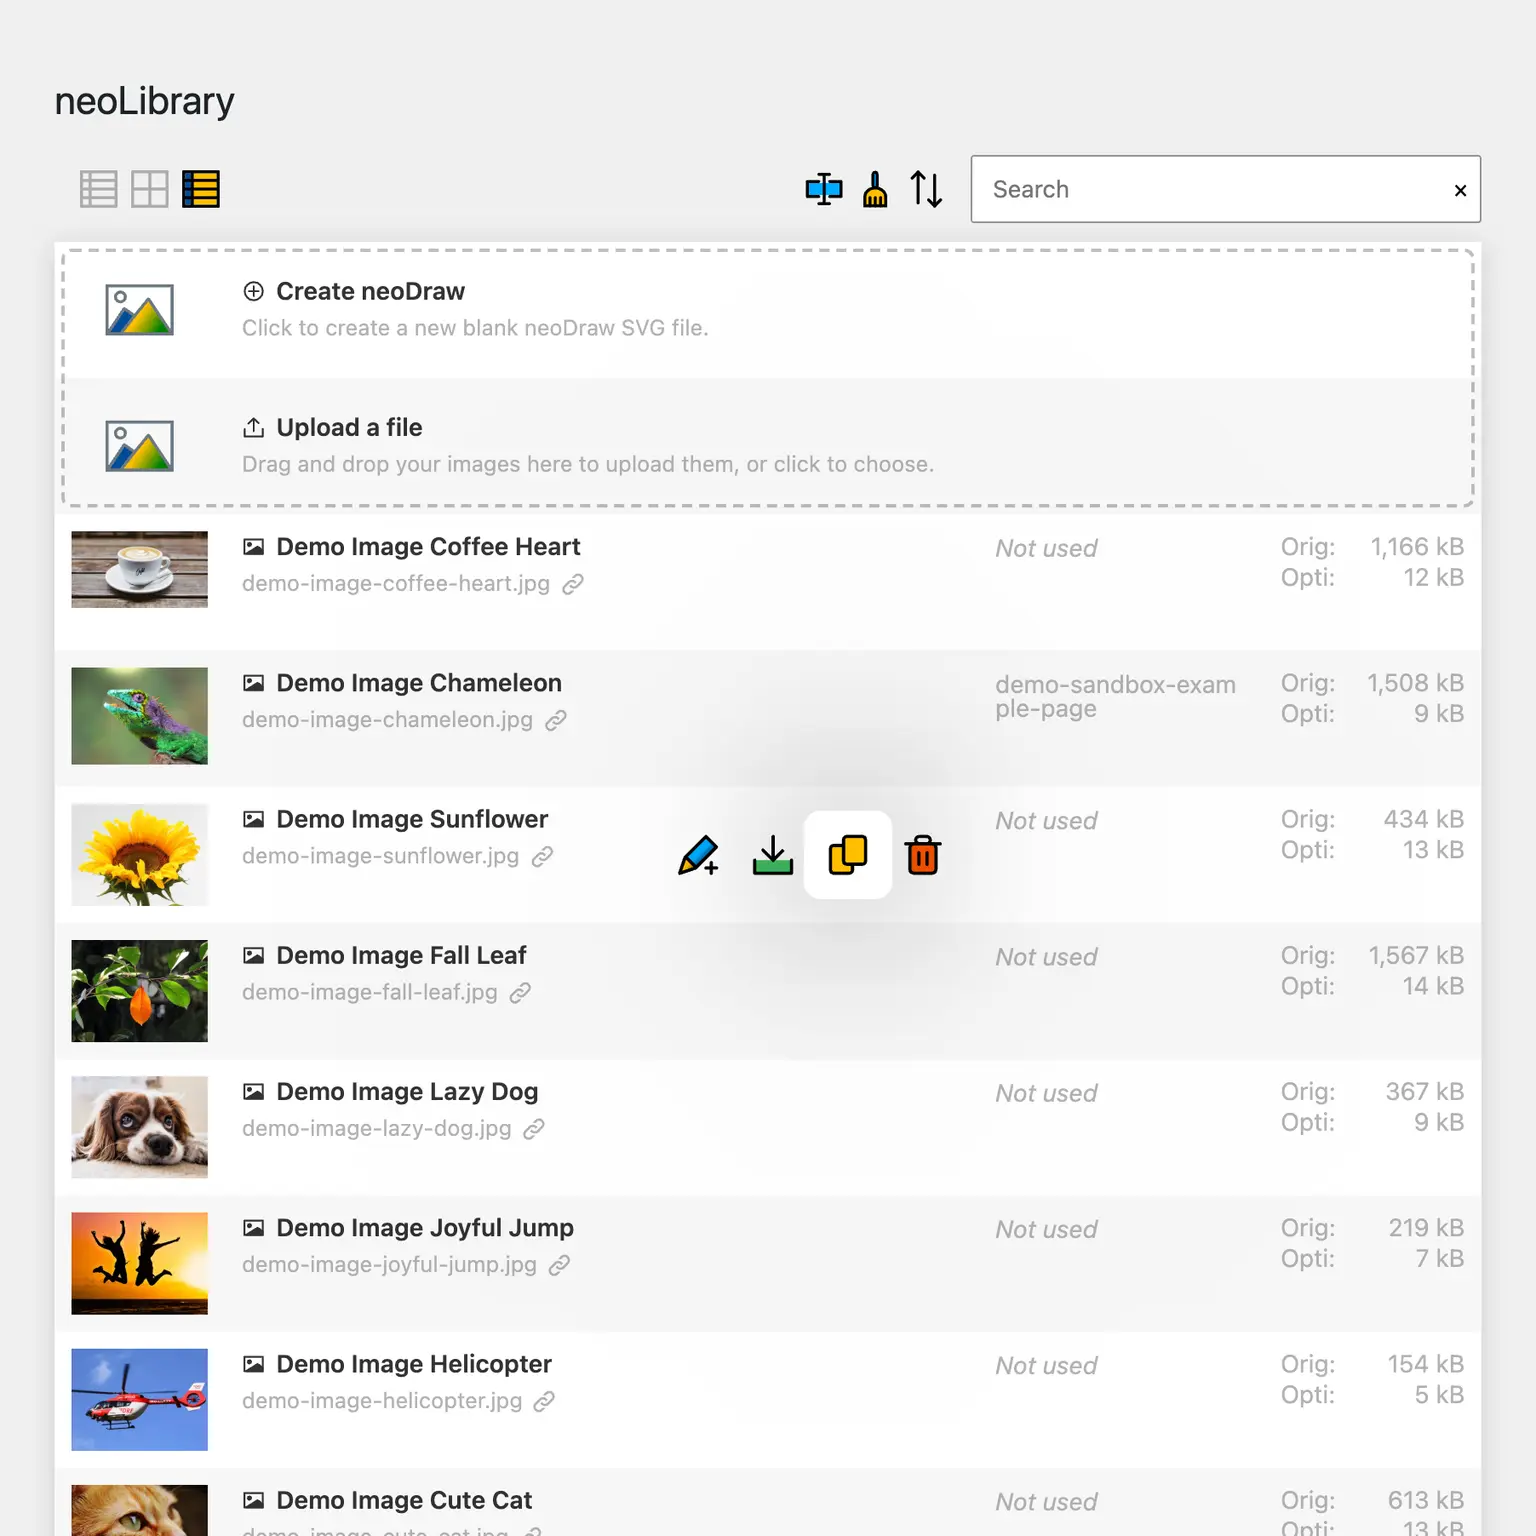Click the image type icon beside Helicopter
This screenshot has width=1536, height=1536.
(254, 1364)
